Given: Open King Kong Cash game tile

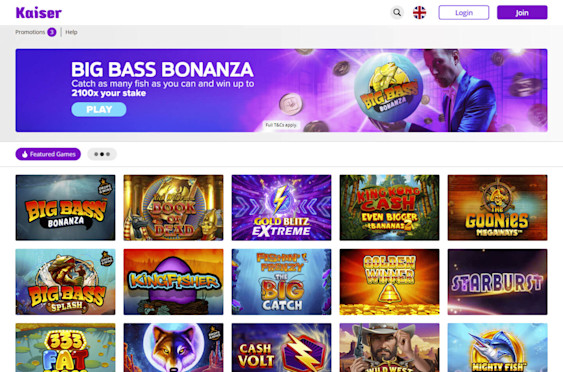Looking at the screenshot, I should (x=390, y=208).
